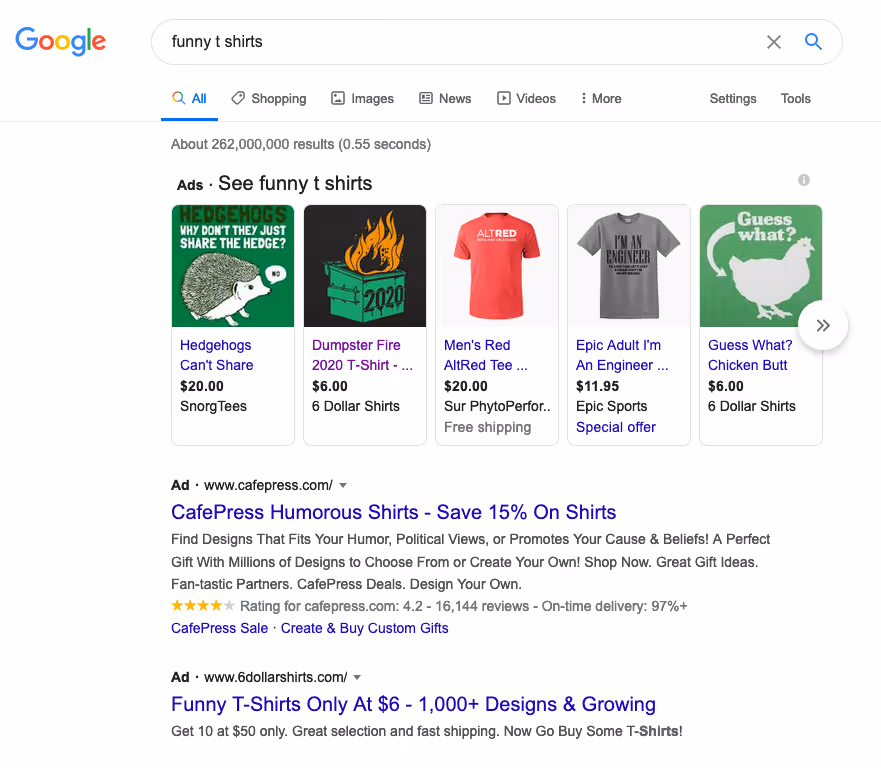Open the CafePress Humorous Shirts ad title
Screen dimensions: 881x768
click(393, 512)
